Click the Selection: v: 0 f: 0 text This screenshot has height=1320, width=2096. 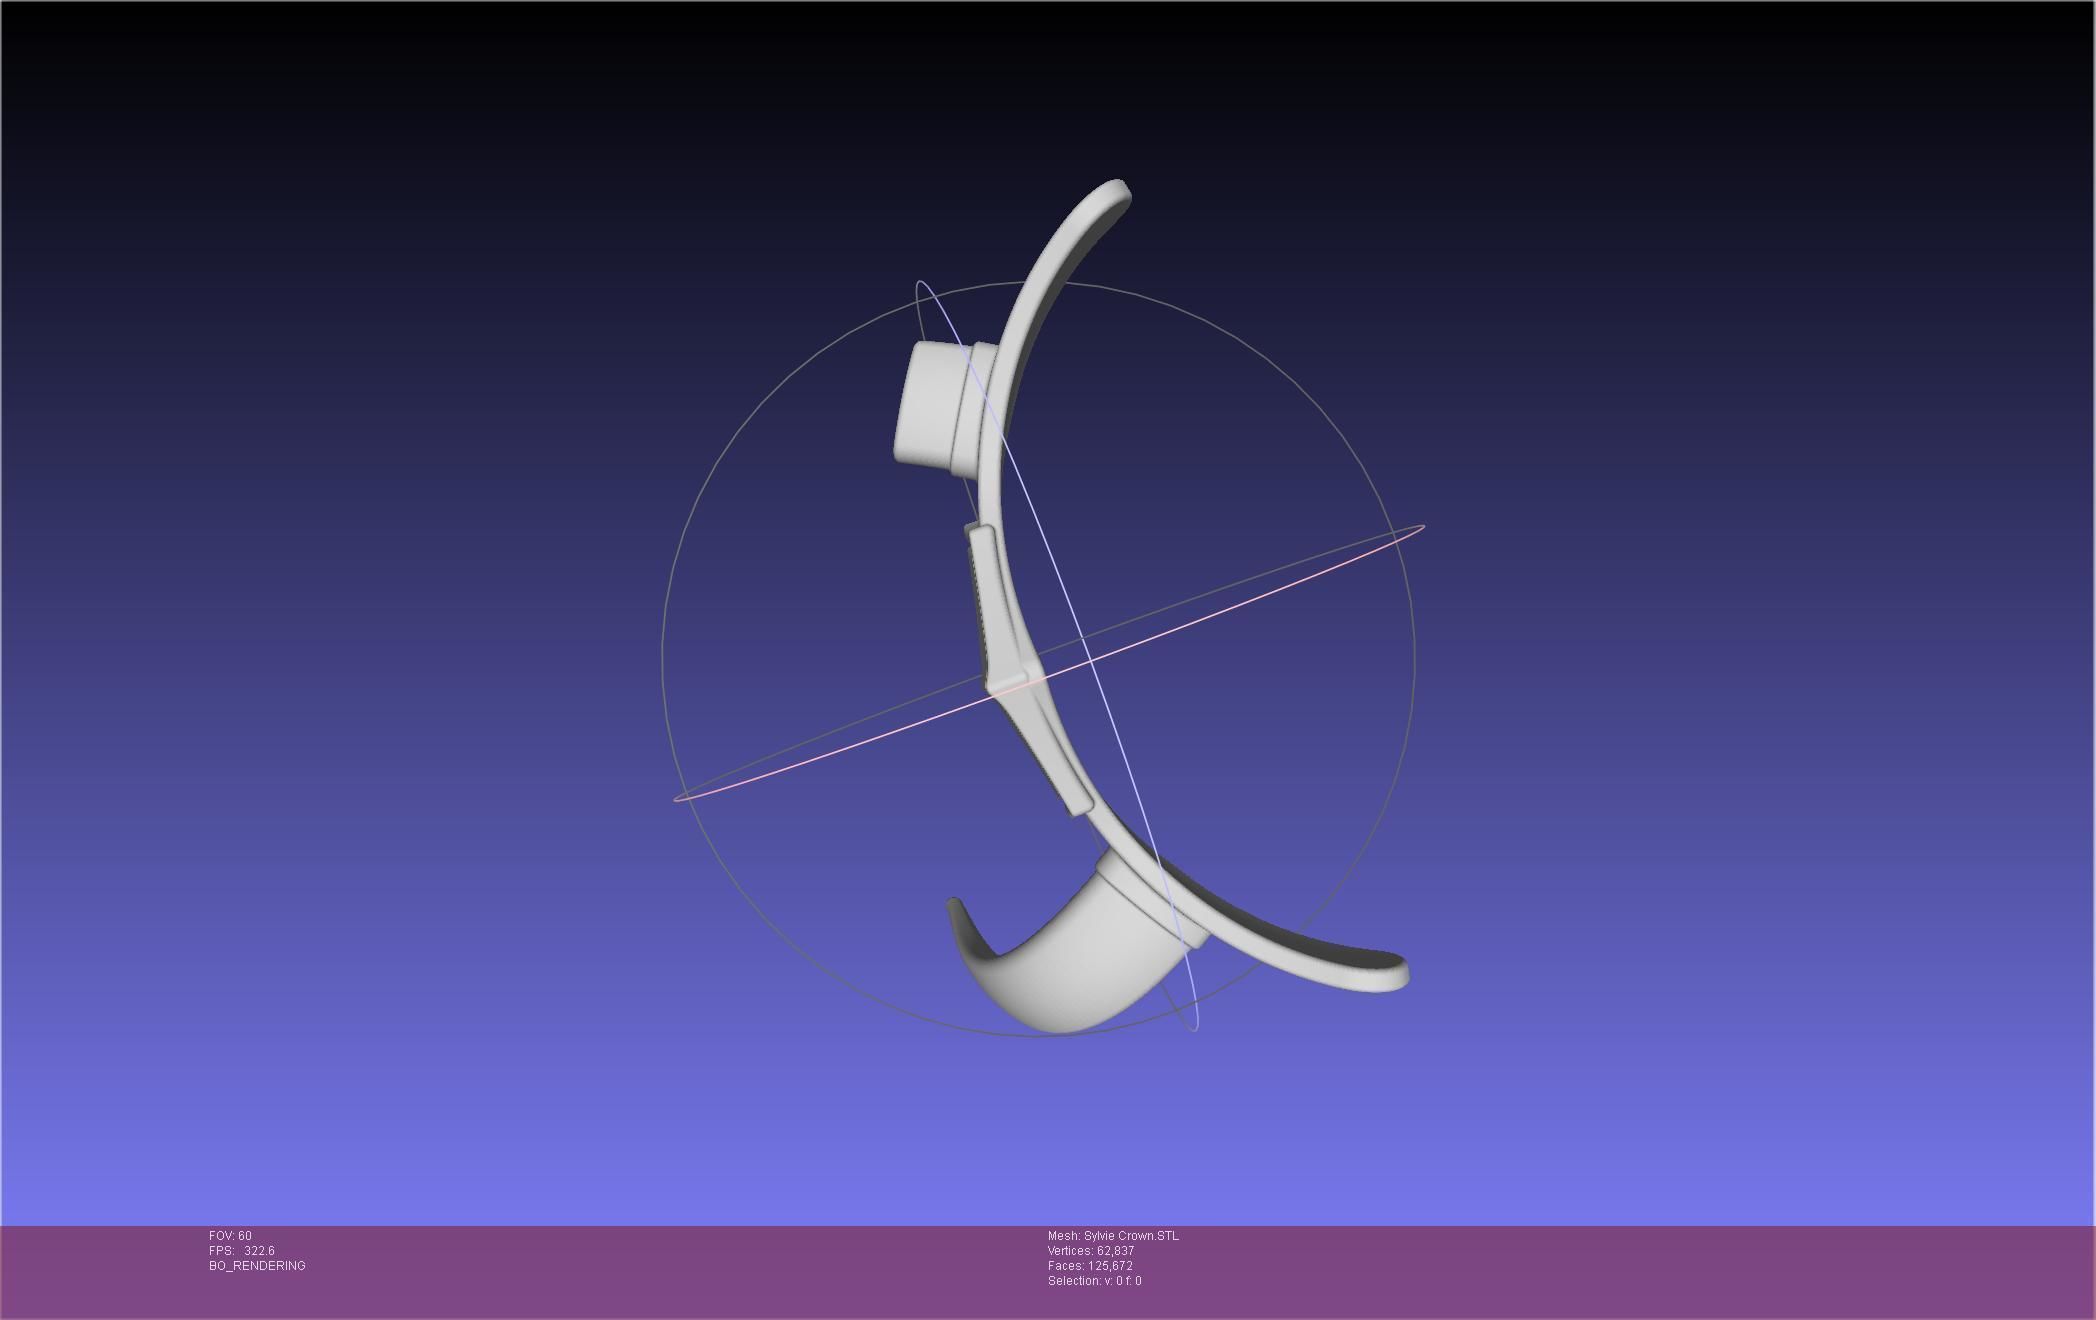click(1094, 1281)
